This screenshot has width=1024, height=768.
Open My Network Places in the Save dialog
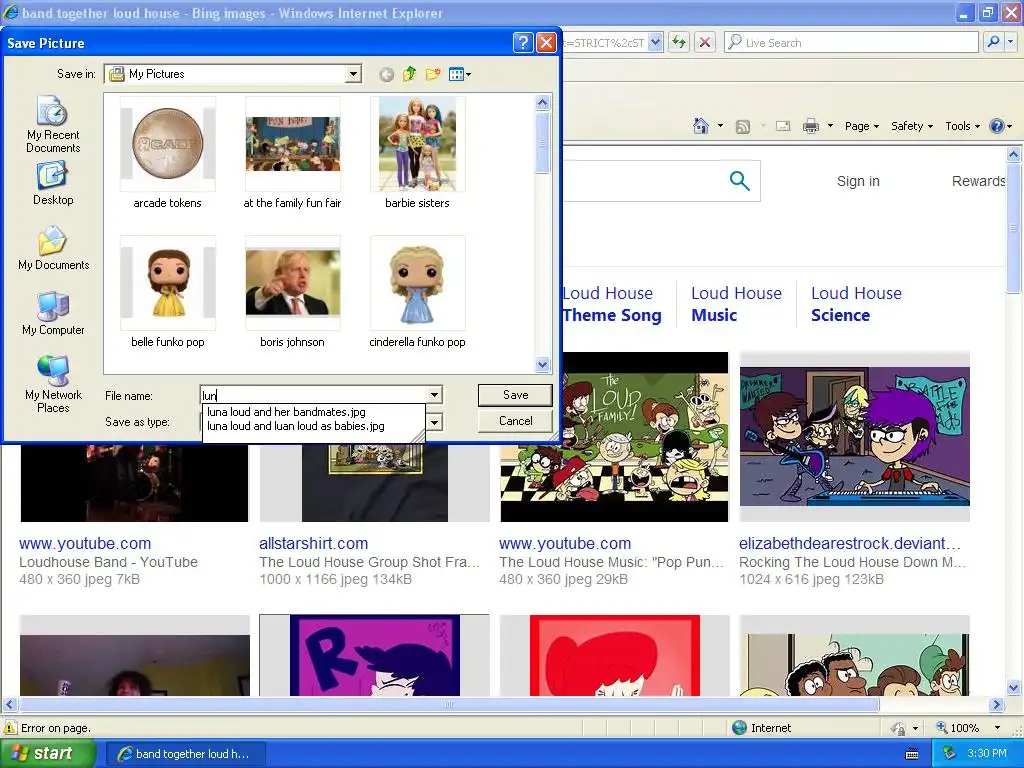pyautogui.click(x=53, y=384)
